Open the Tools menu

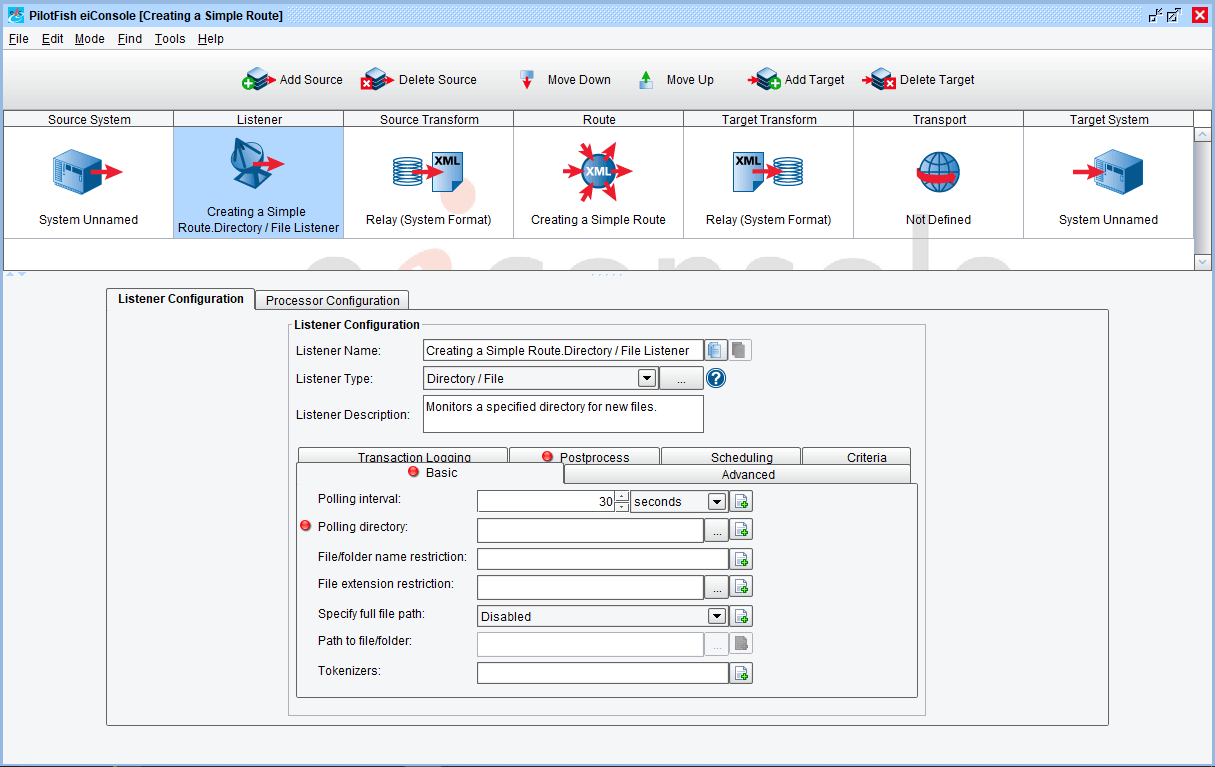tap(170, 39)
